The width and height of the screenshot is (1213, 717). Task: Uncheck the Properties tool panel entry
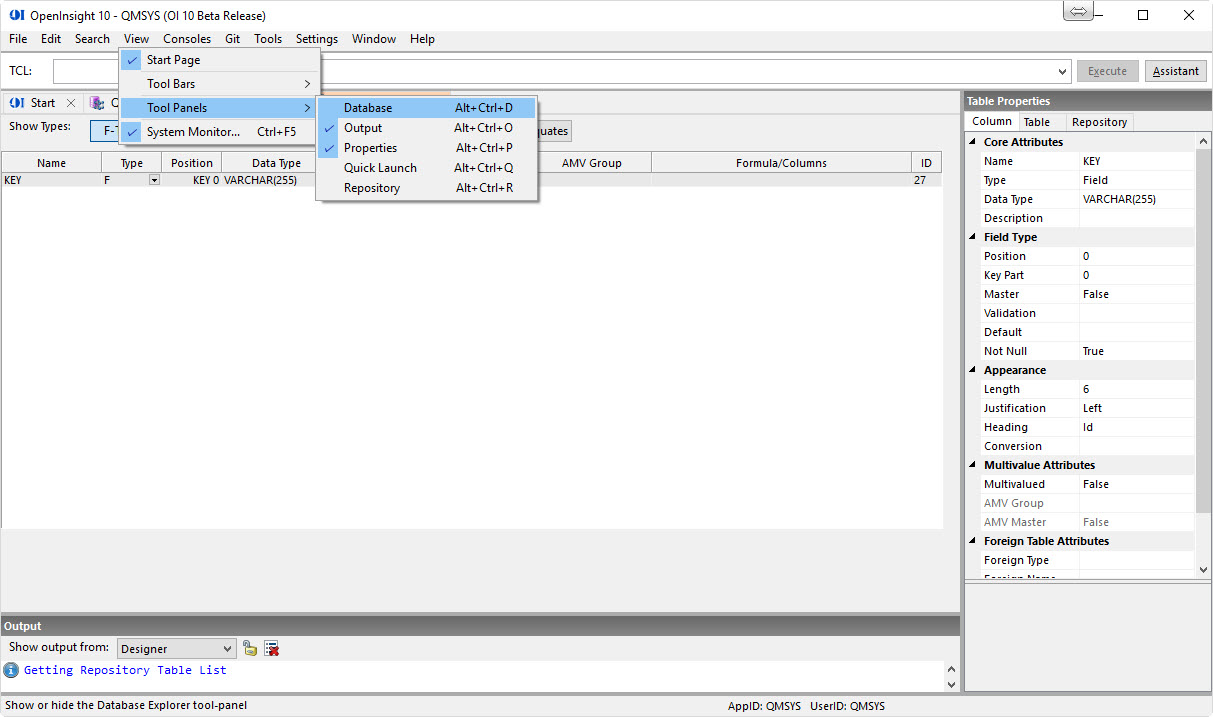427,148
